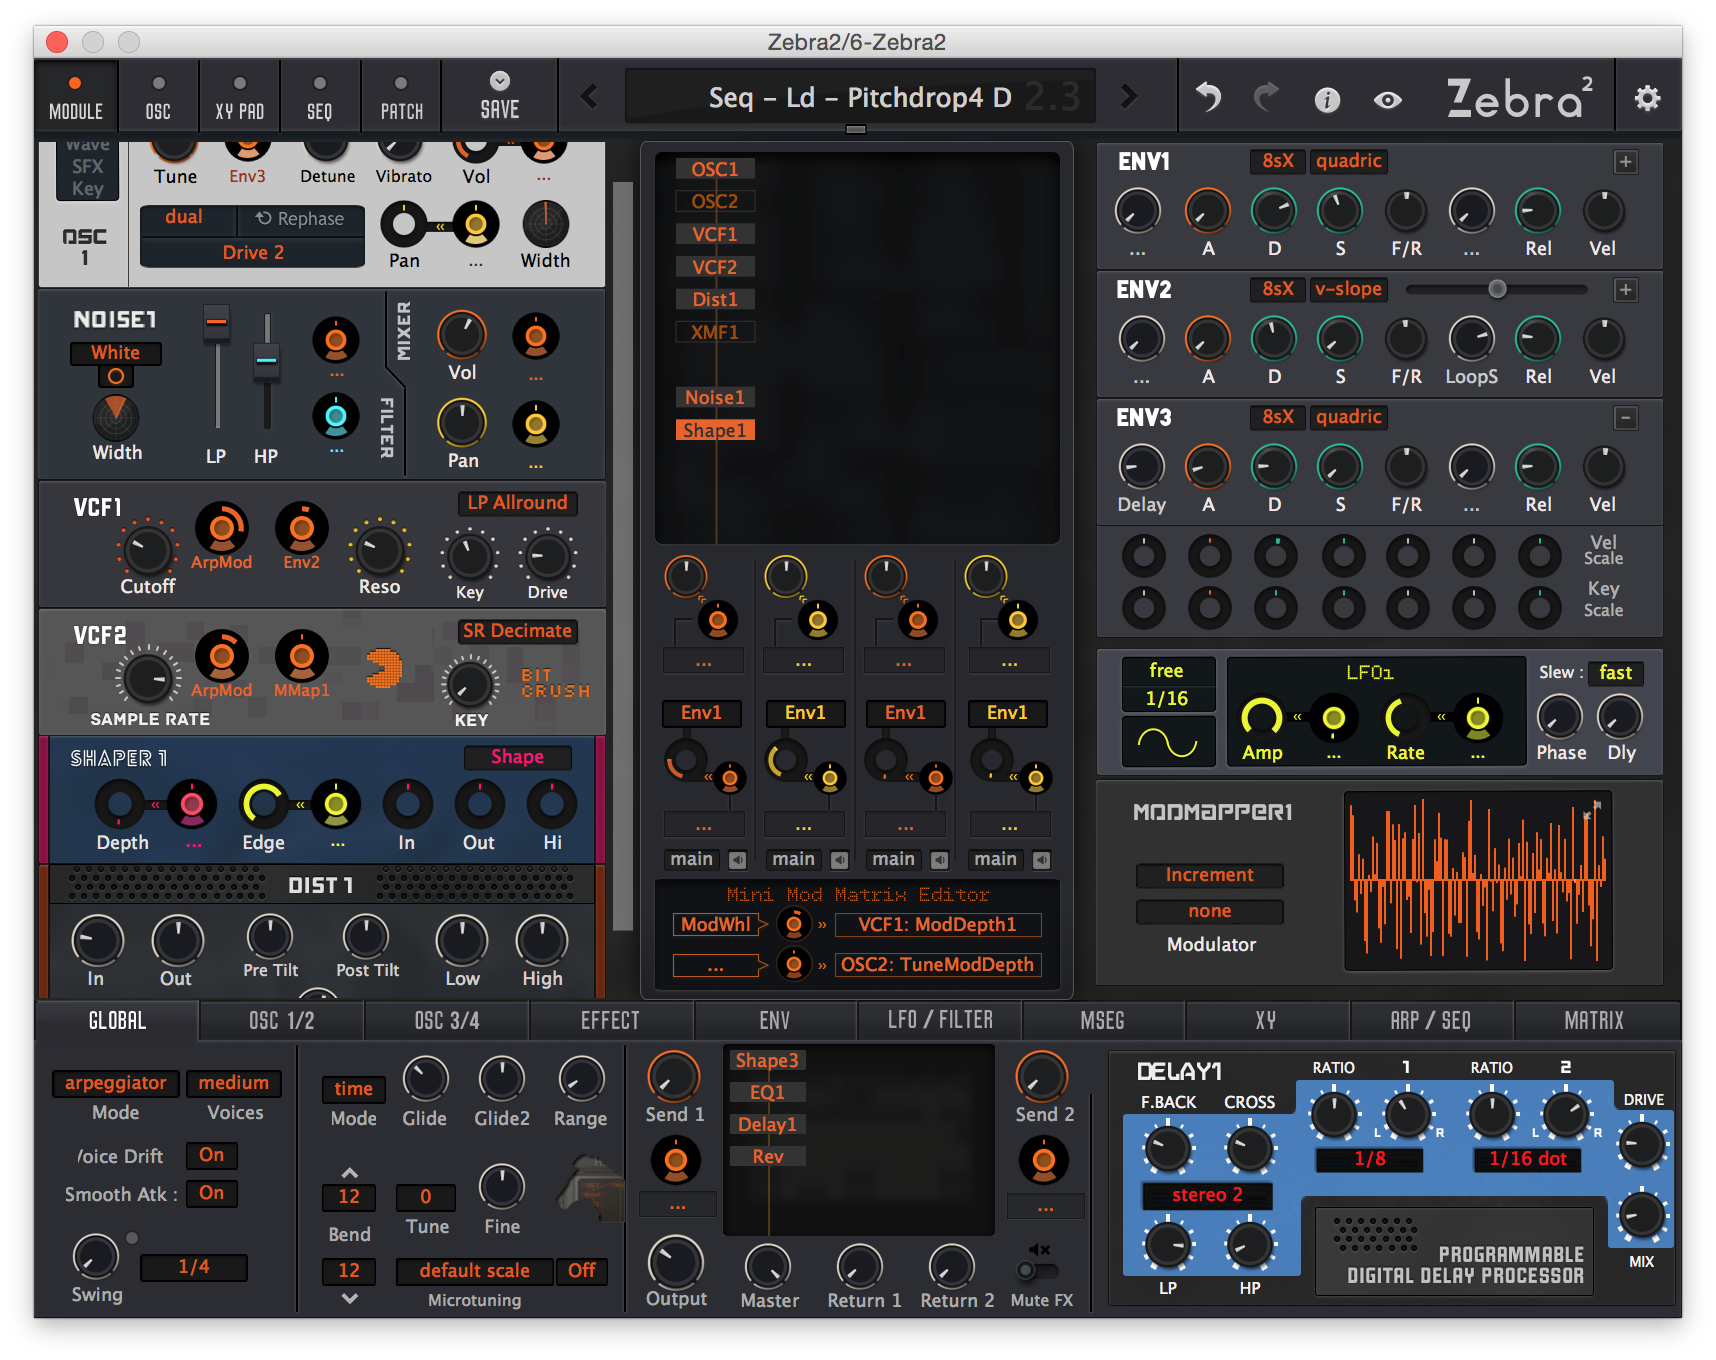
Task: Click the OSC1 Width radar knob
Action: coord(545,224)
